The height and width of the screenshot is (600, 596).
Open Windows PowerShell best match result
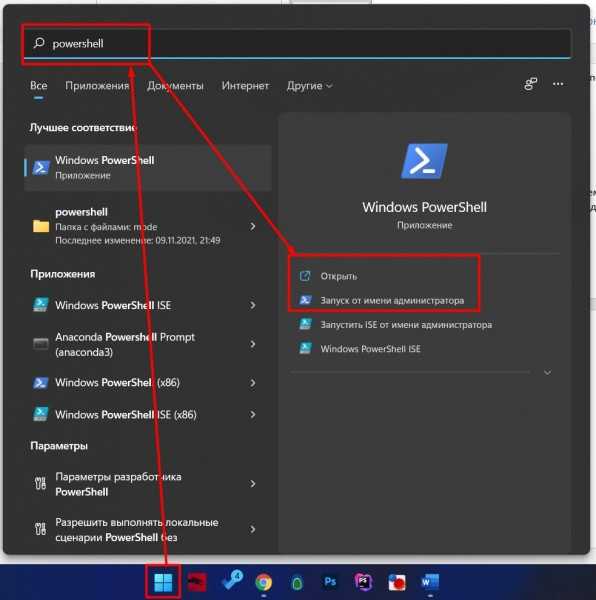coord(148,168)
